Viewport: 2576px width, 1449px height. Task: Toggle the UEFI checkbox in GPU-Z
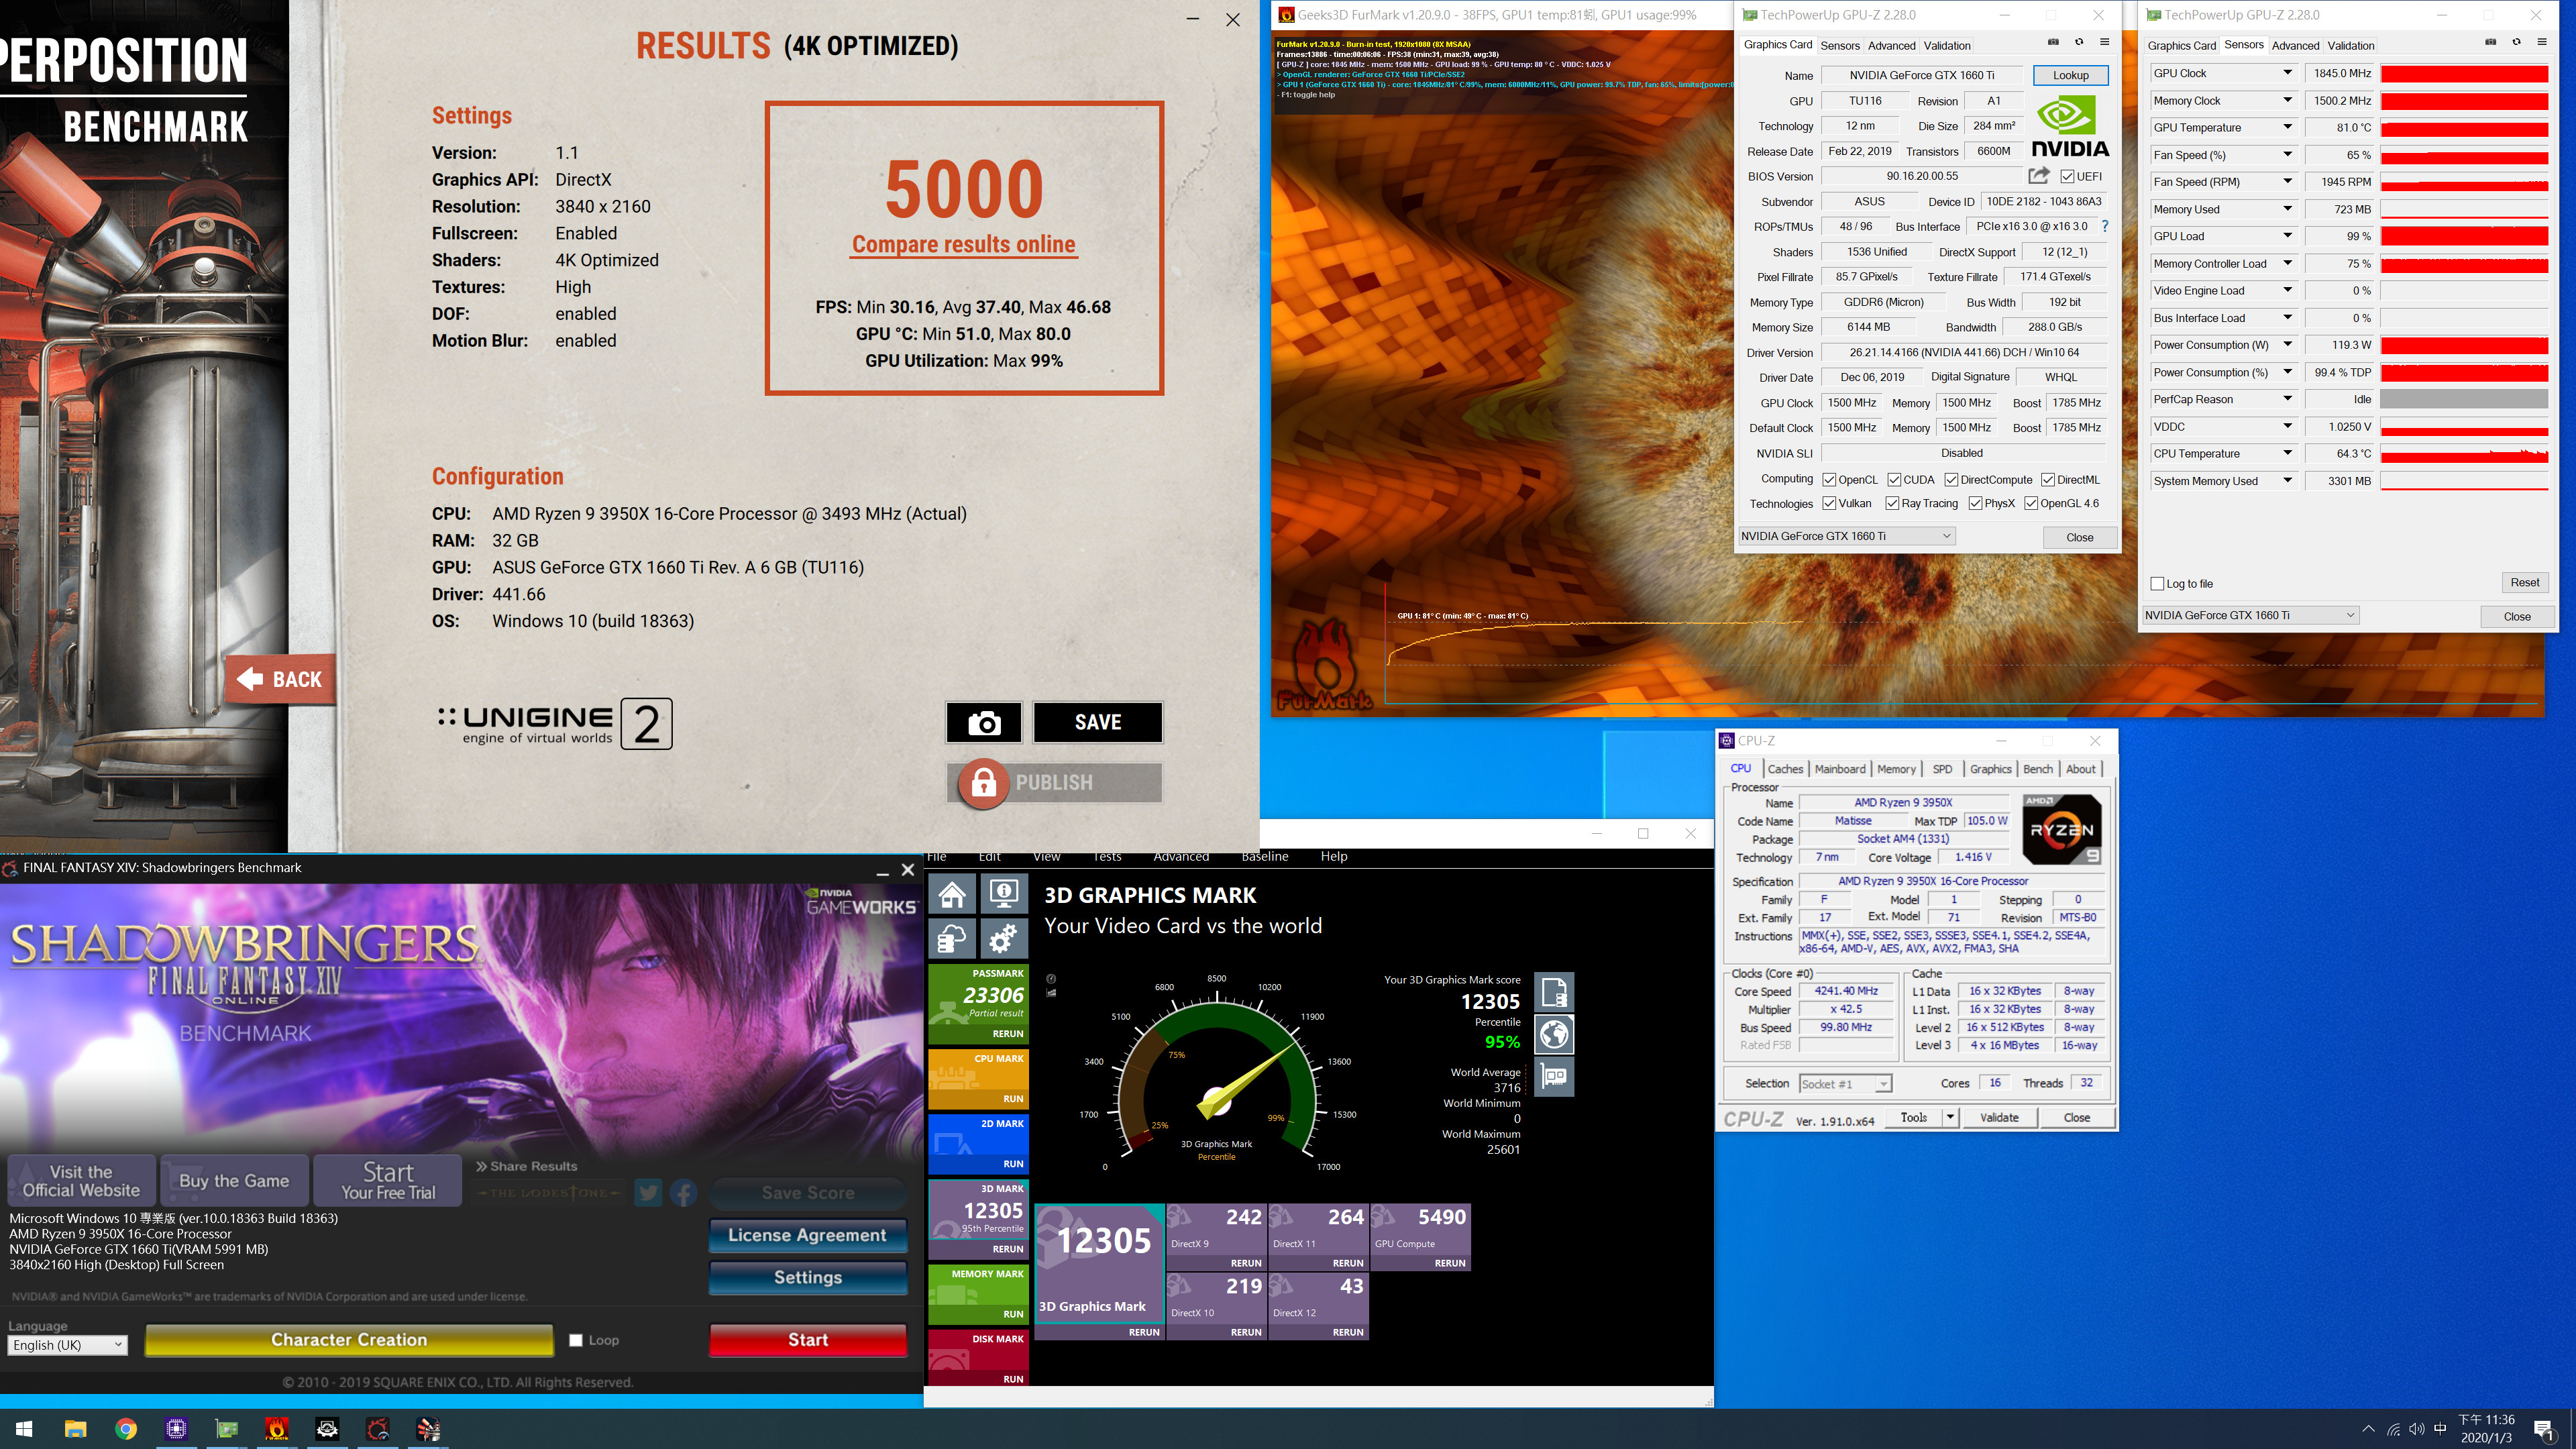point(2067,176)
